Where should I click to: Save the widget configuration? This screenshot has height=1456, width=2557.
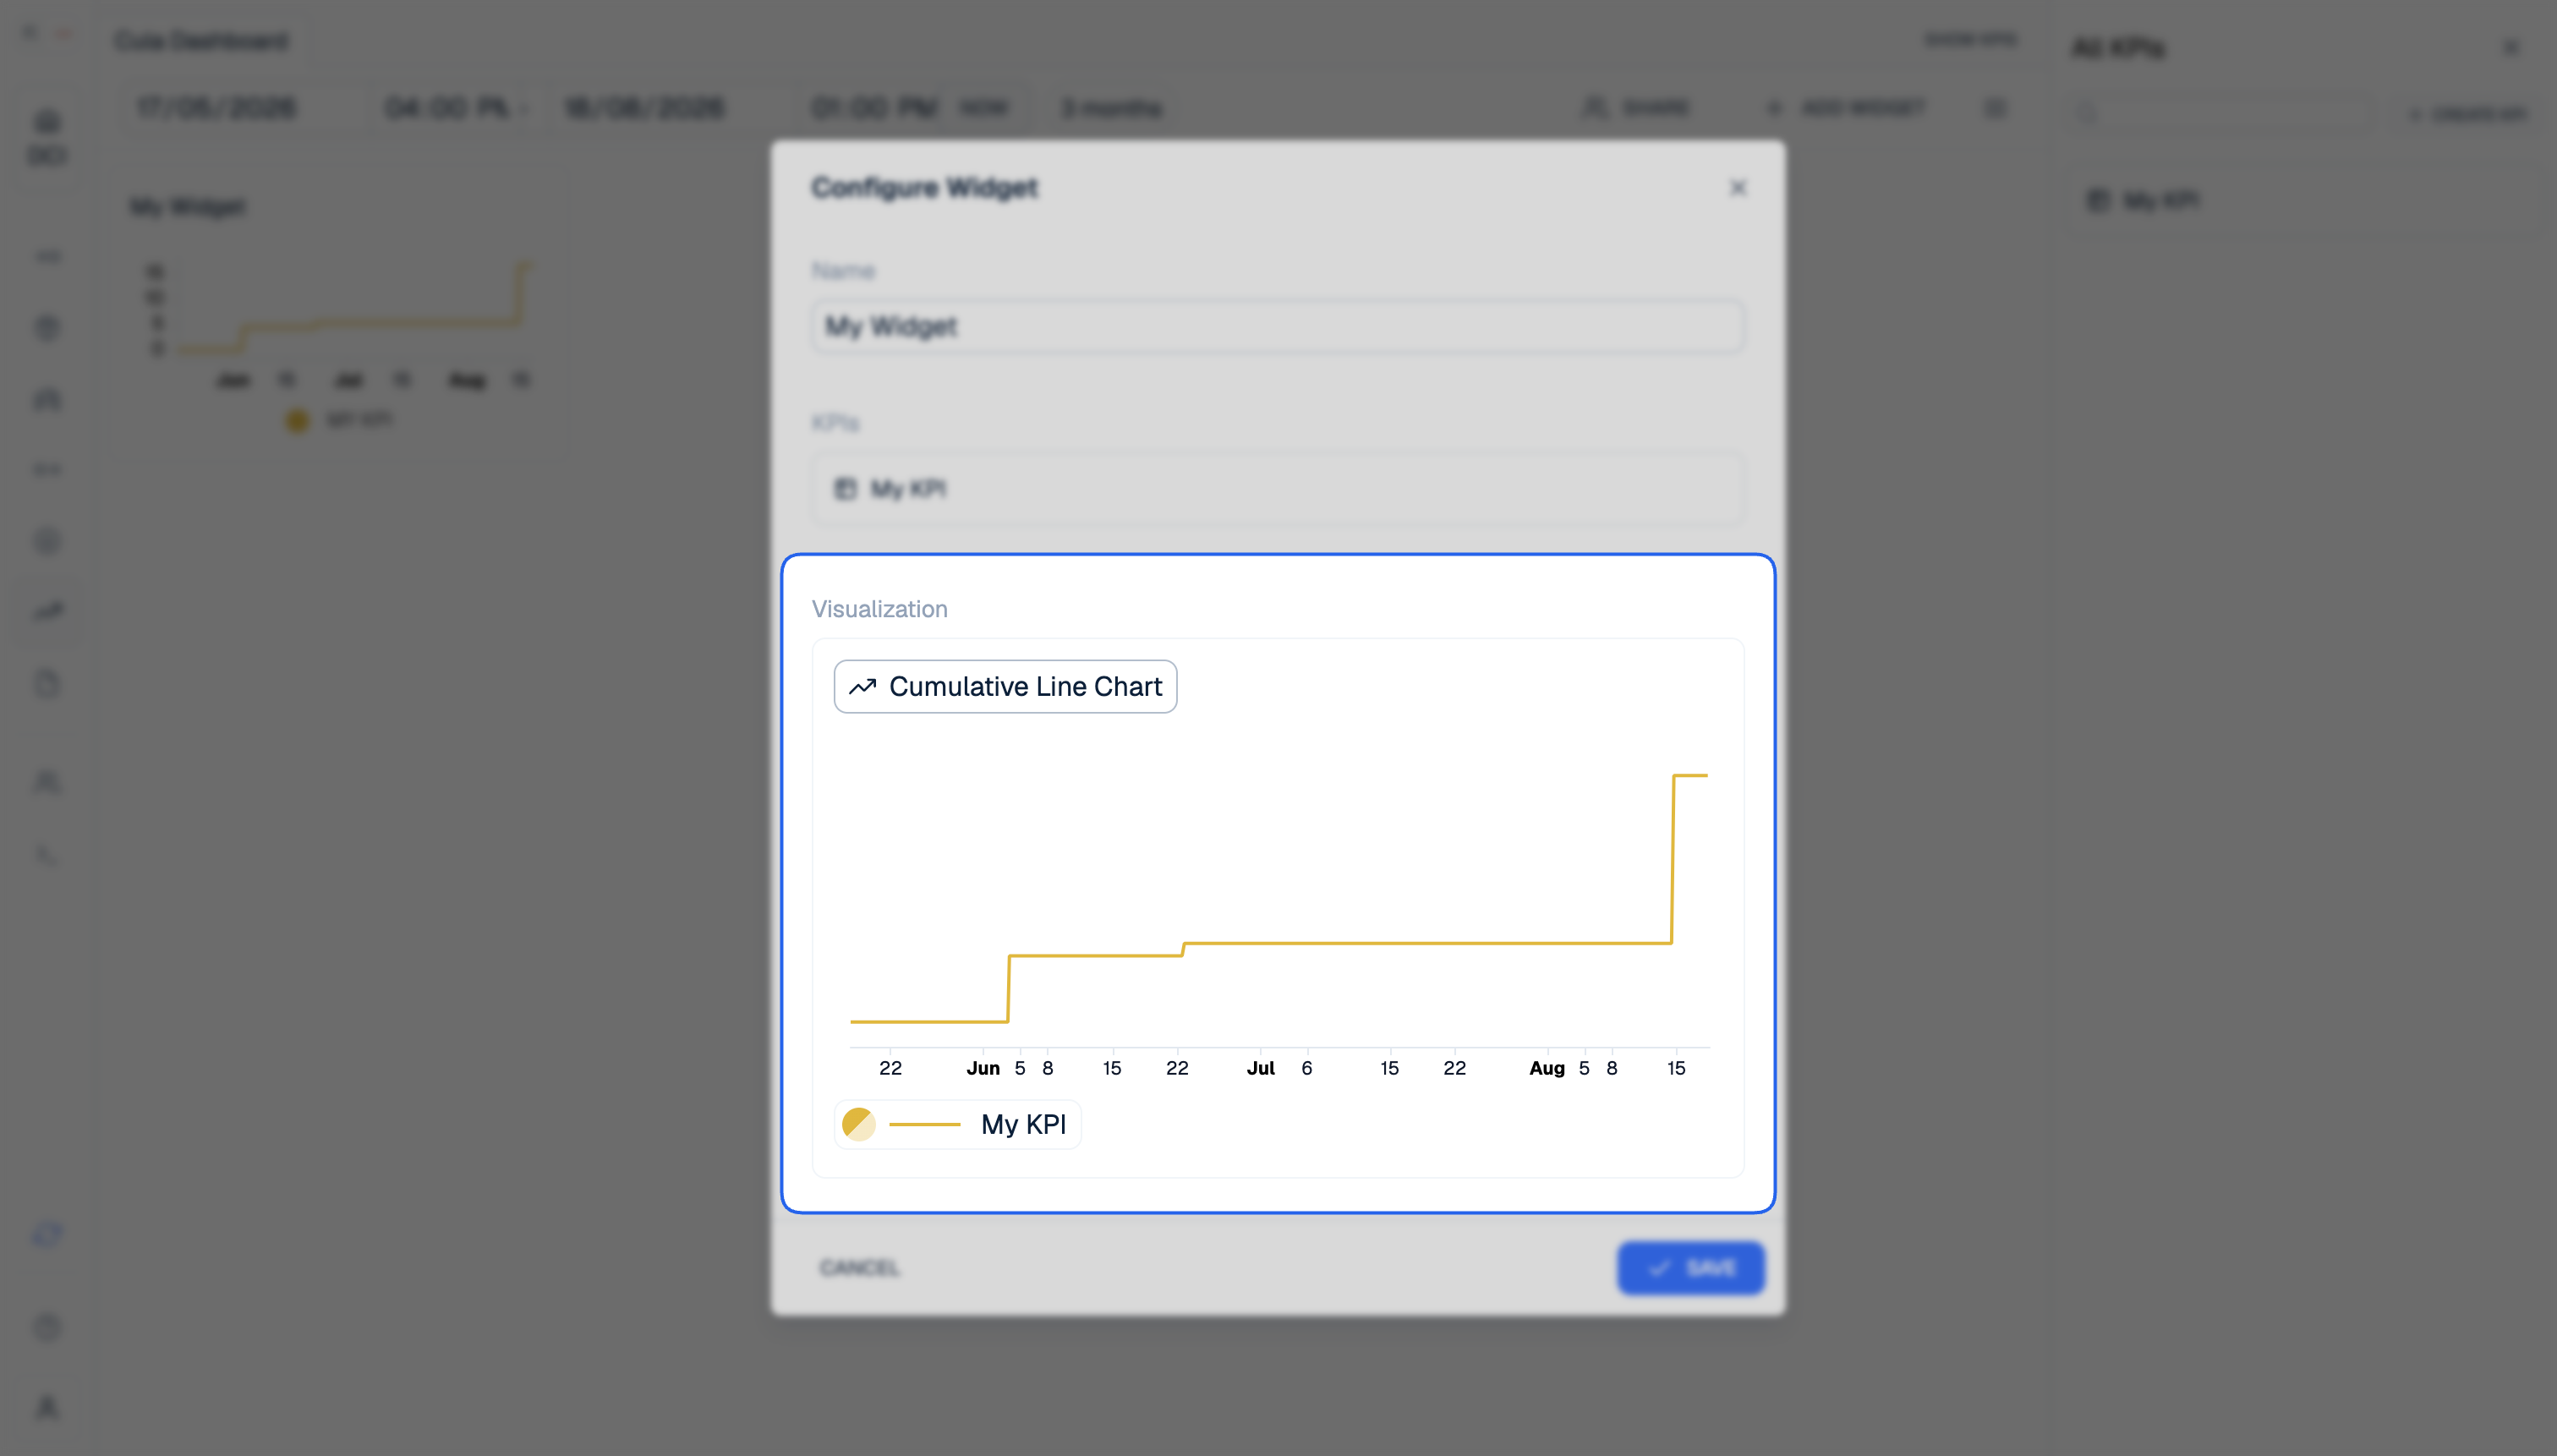[x=1690, y=1268]
